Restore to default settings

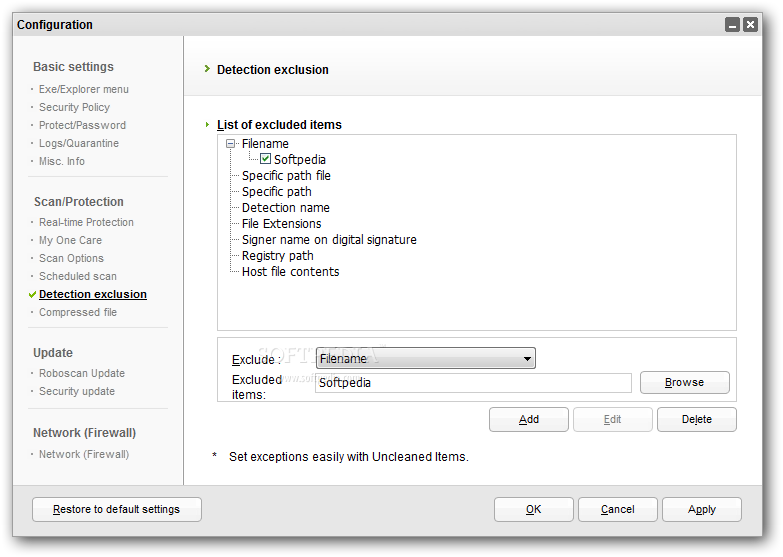(117, 509)
